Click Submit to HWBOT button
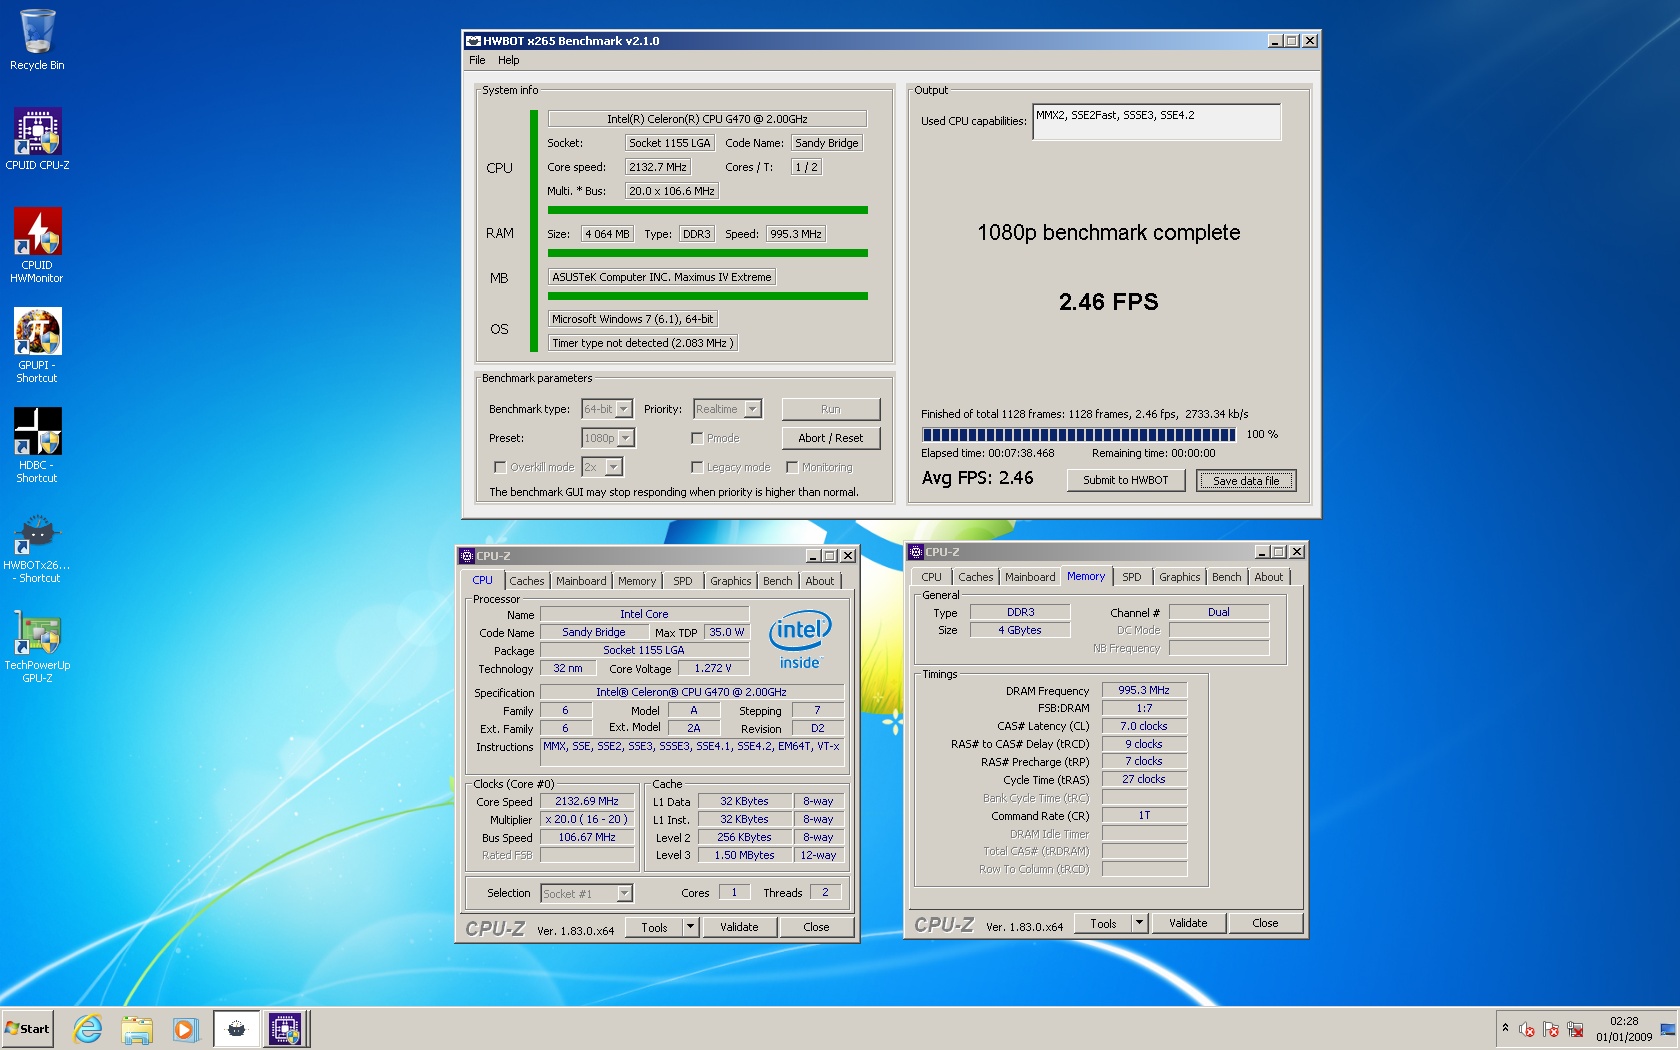 (x=1125, y=480)
